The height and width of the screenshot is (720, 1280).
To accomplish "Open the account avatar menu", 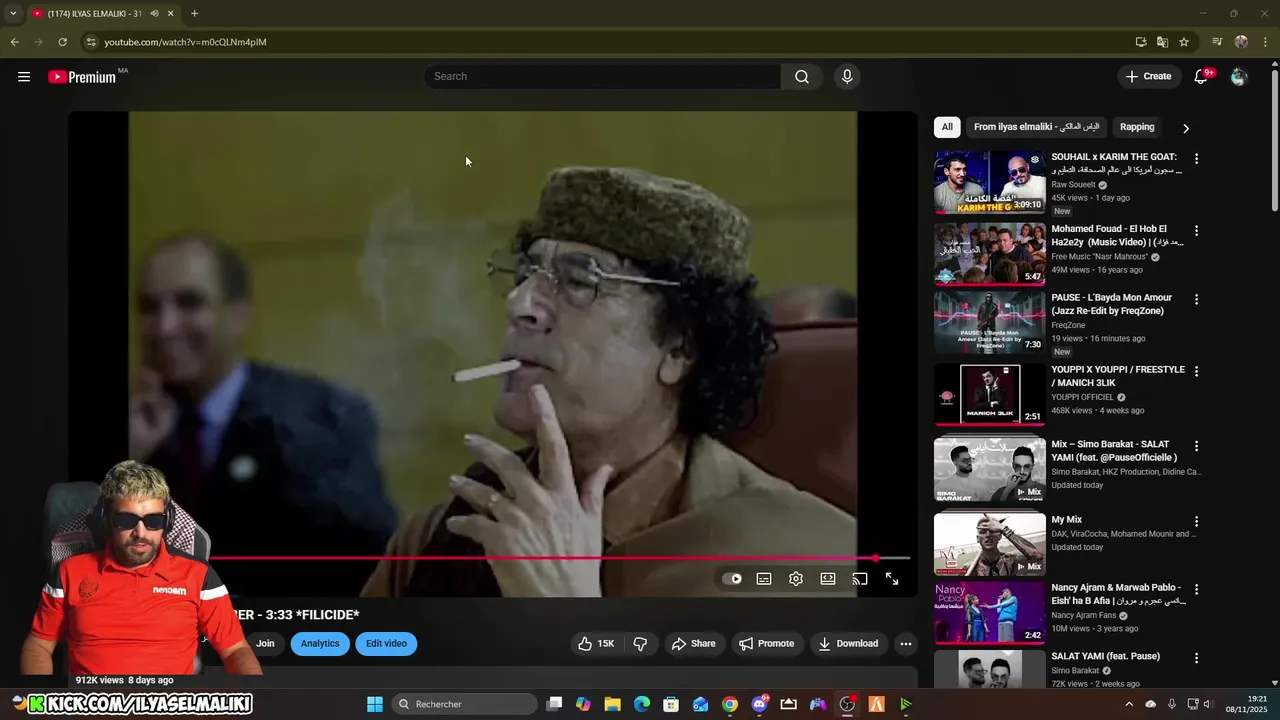I will tap(1239, 77).
